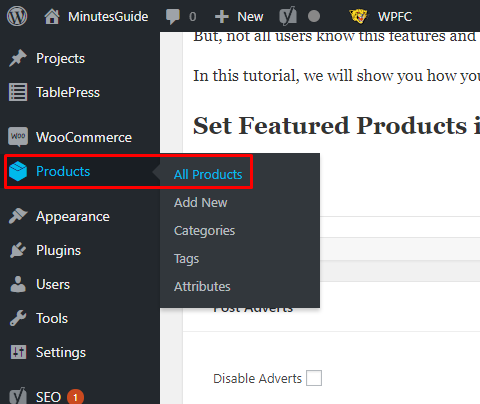Click the Users person icon
Screen dimensions: 480x404
coord(18,284)
